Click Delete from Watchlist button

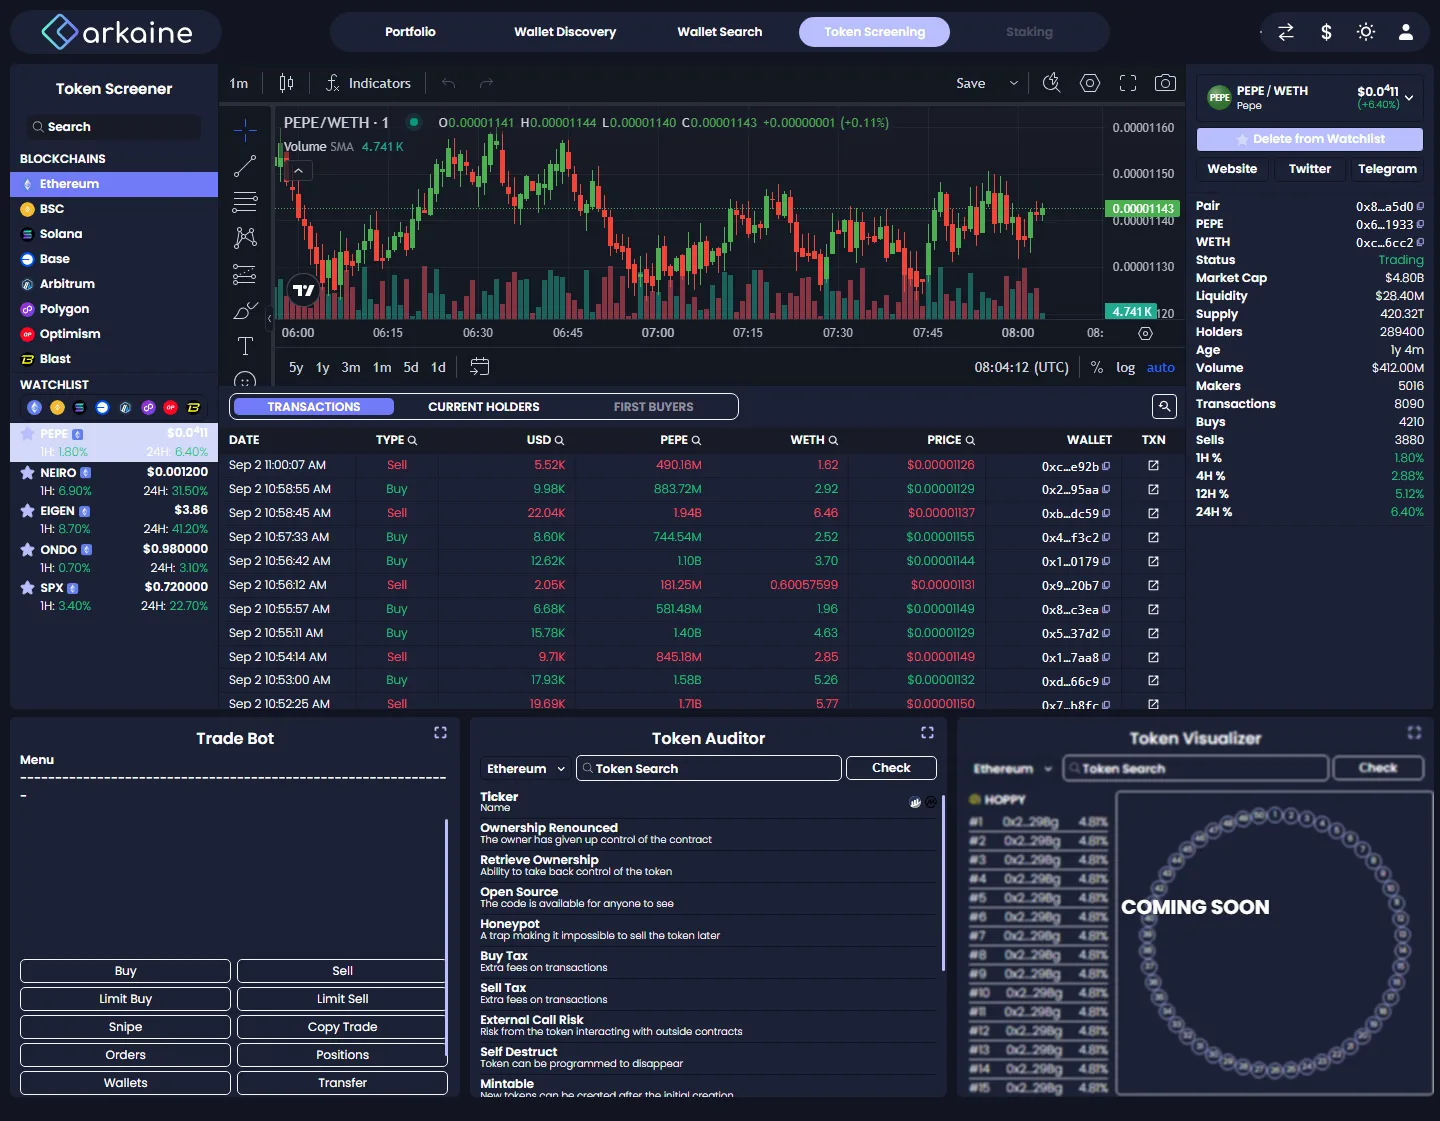[x=1310, y=139]
